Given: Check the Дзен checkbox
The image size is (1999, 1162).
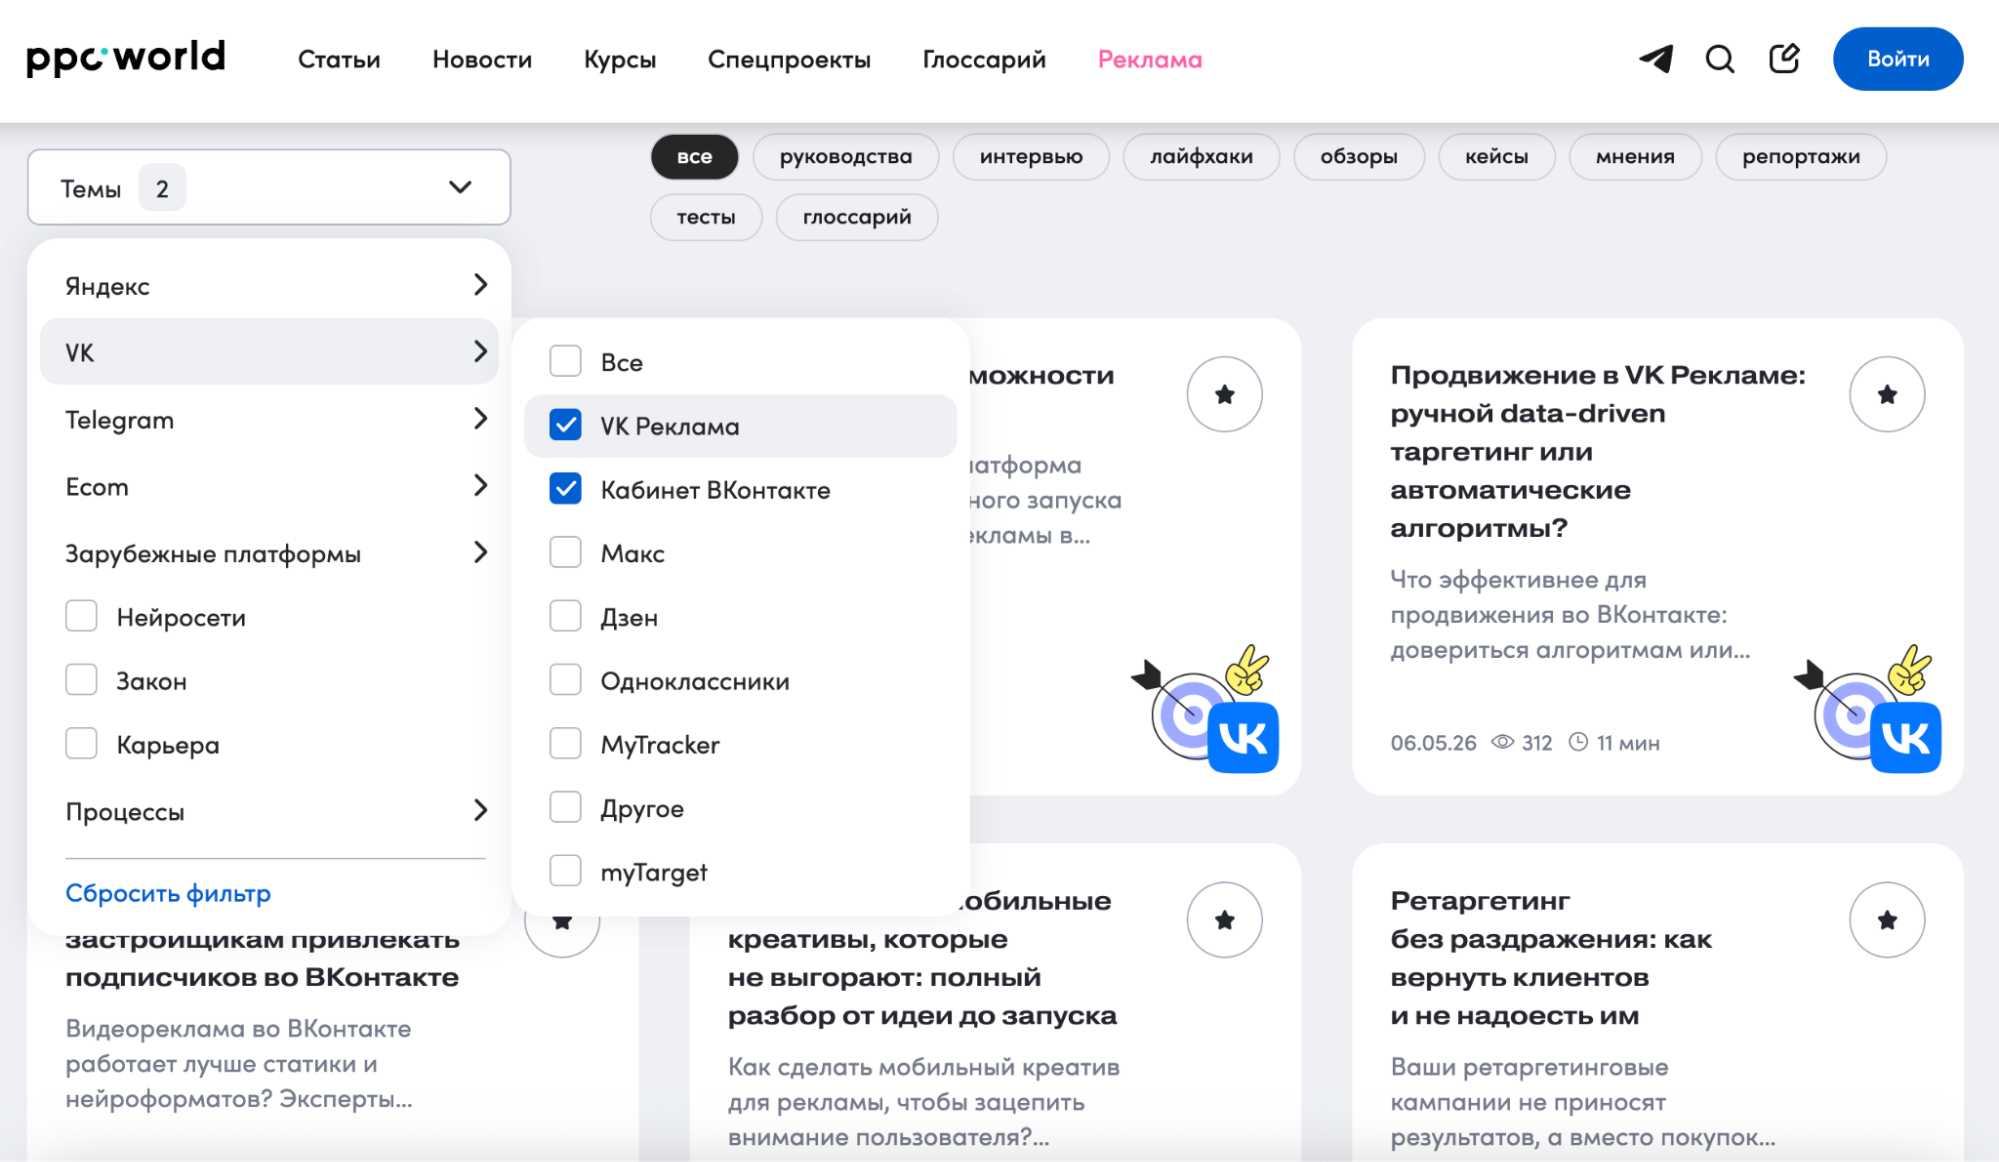Looking at the screenshot, I should [x=565, y=616].
